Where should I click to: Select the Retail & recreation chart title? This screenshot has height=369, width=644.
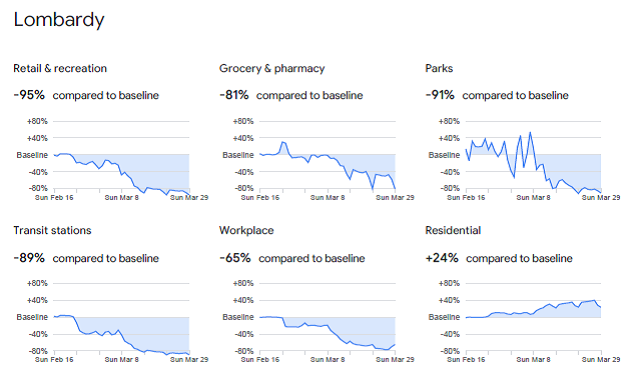tap(60, 68)
